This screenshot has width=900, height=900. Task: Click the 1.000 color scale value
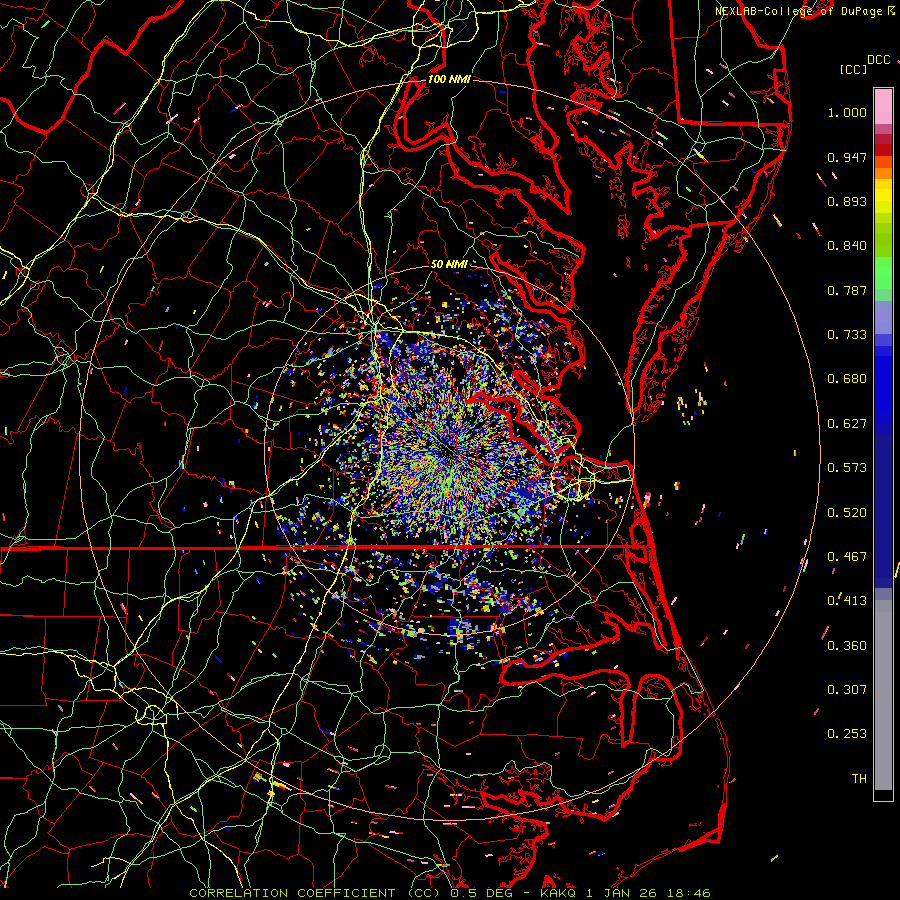pyautogui.click(x=847, y=112)
